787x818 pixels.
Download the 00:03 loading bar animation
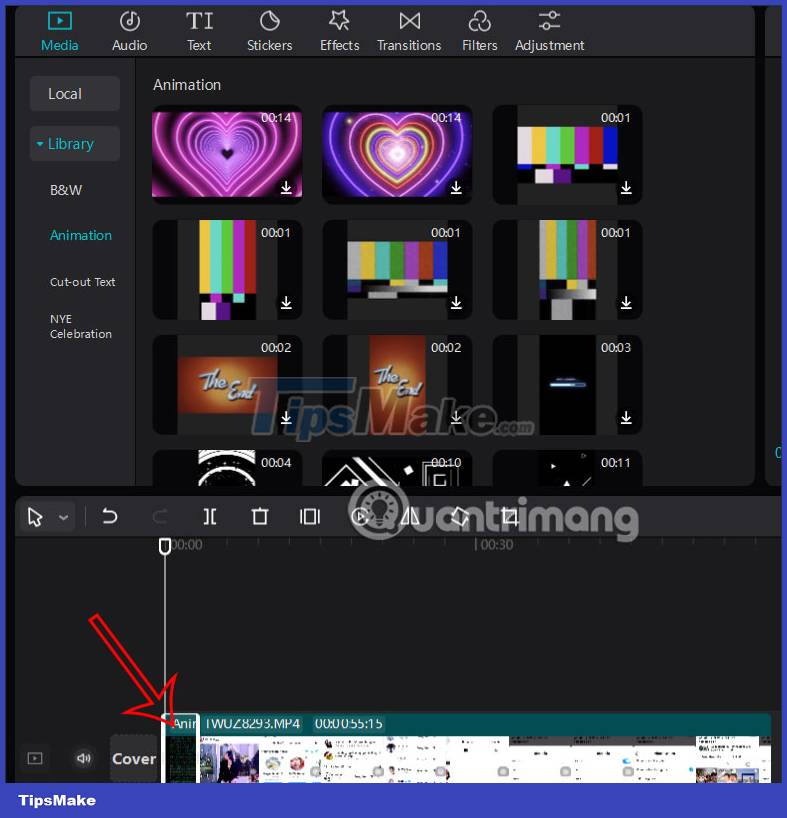tap(626, 417)
